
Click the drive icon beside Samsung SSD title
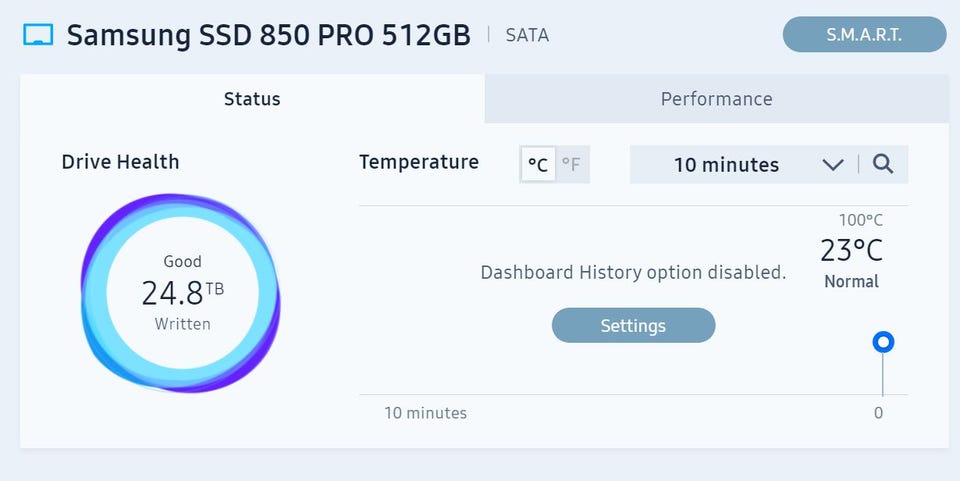38,36
